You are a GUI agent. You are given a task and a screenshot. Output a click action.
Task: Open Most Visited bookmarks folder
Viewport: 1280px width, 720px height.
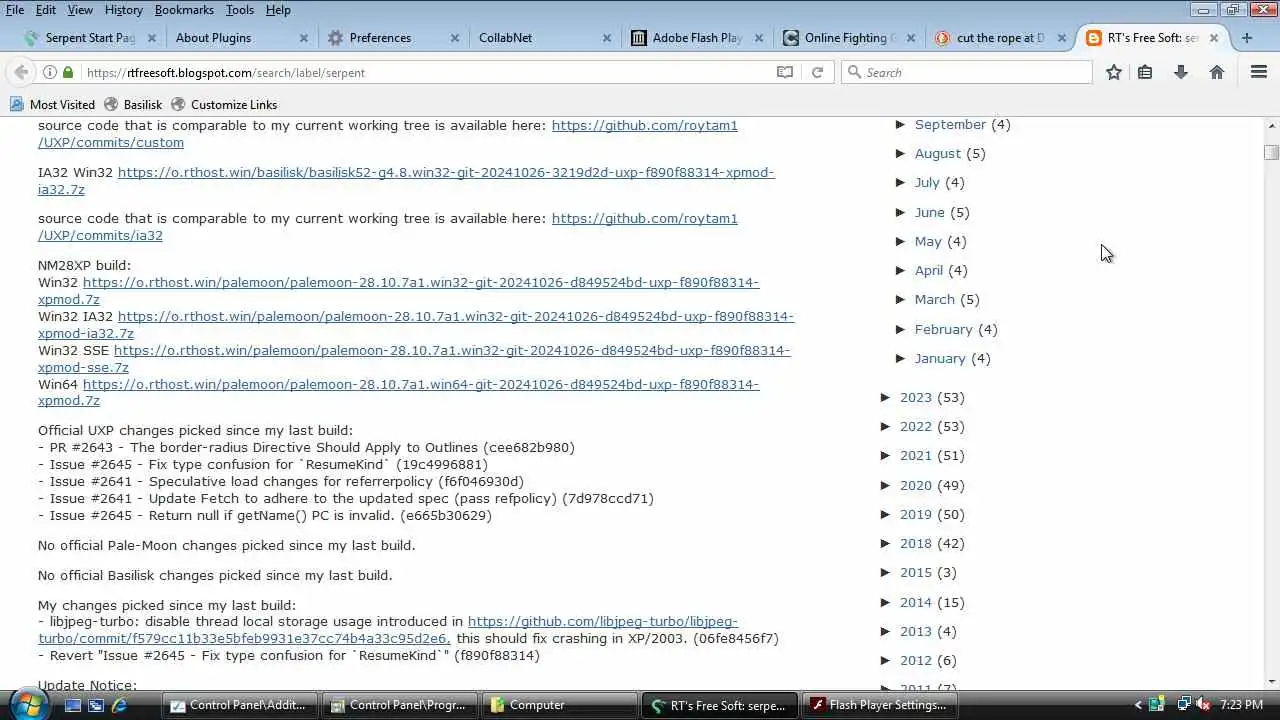[53, 104]
